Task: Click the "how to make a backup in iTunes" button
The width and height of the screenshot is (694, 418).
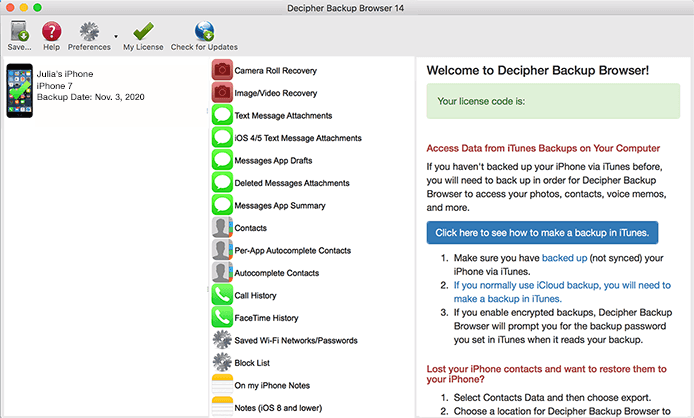Action: (x=542, y=232)
